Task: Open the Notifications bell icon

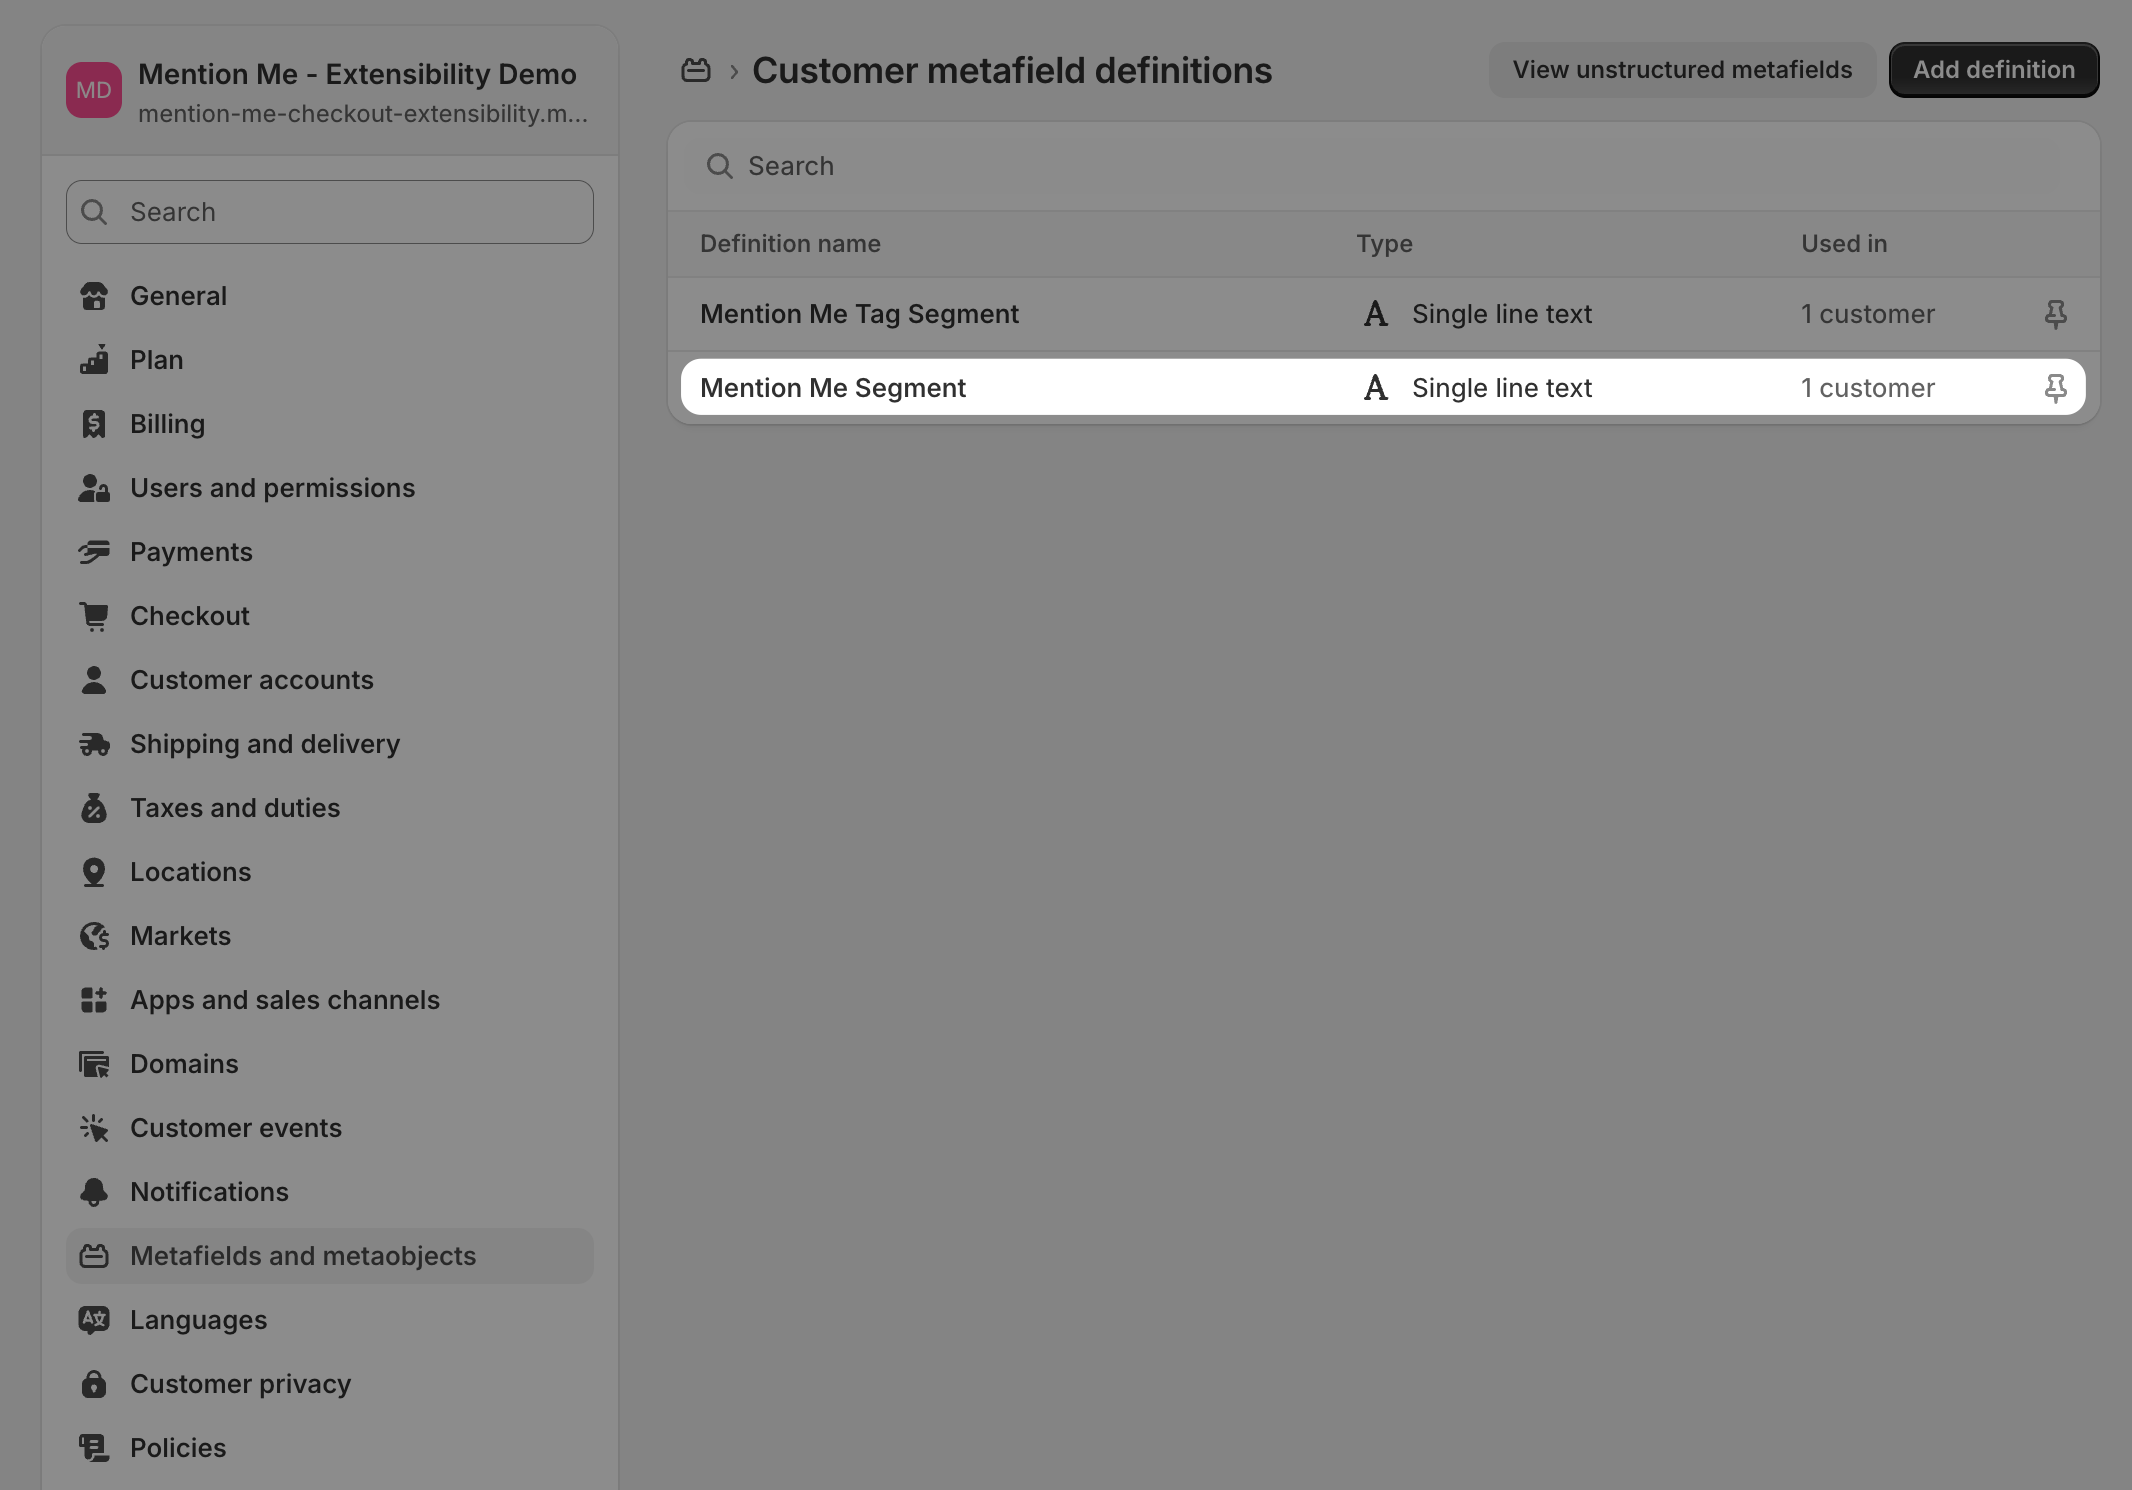Action: tap(95, 1192)
